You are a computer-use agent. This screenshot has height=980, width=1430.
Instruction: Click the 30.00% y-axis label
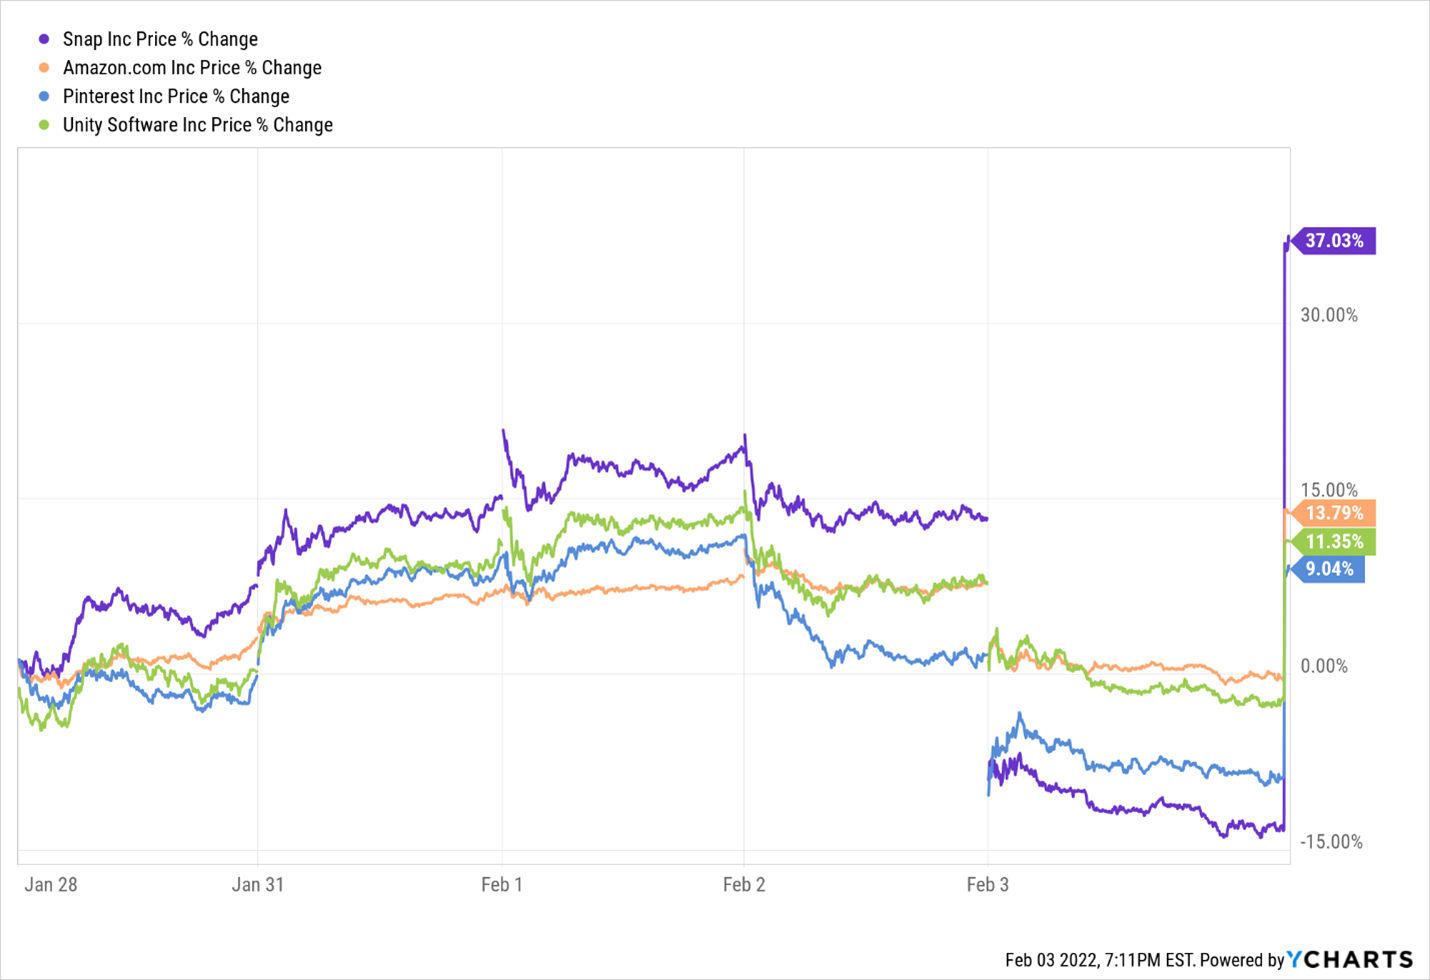1329,315
